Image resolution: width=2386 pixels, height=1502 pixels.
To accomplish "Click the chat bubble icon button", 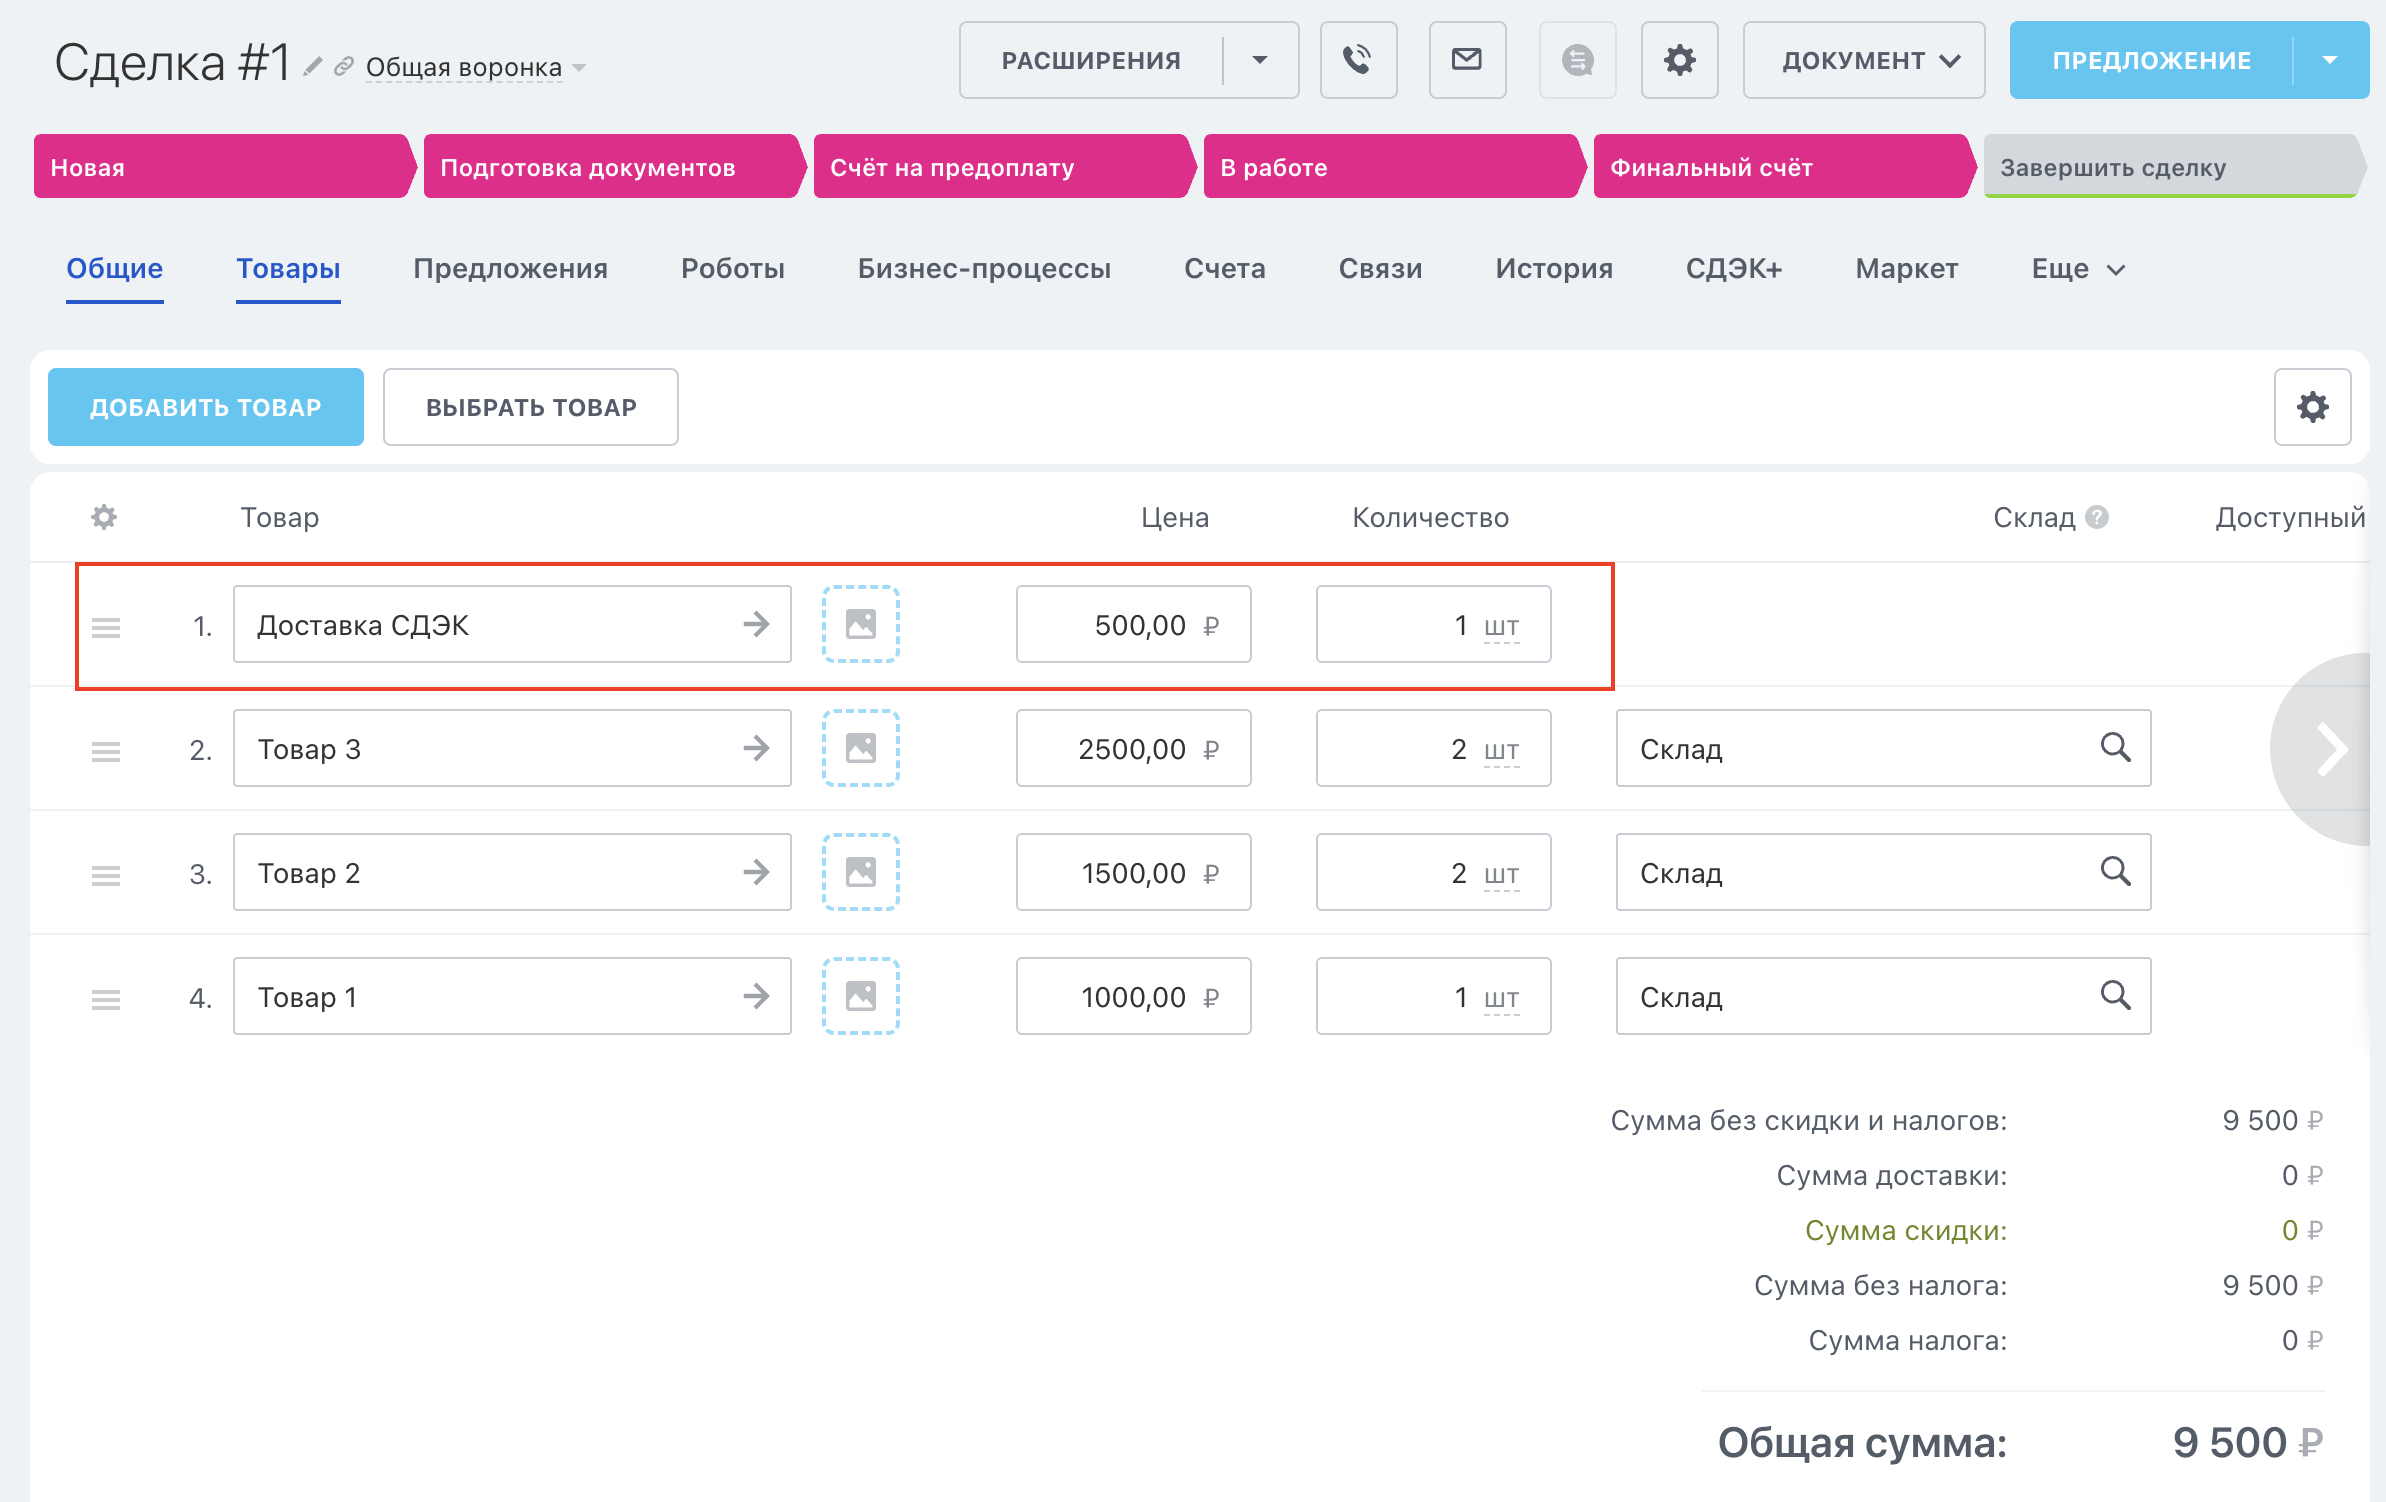I will [x=1577, y=60].
